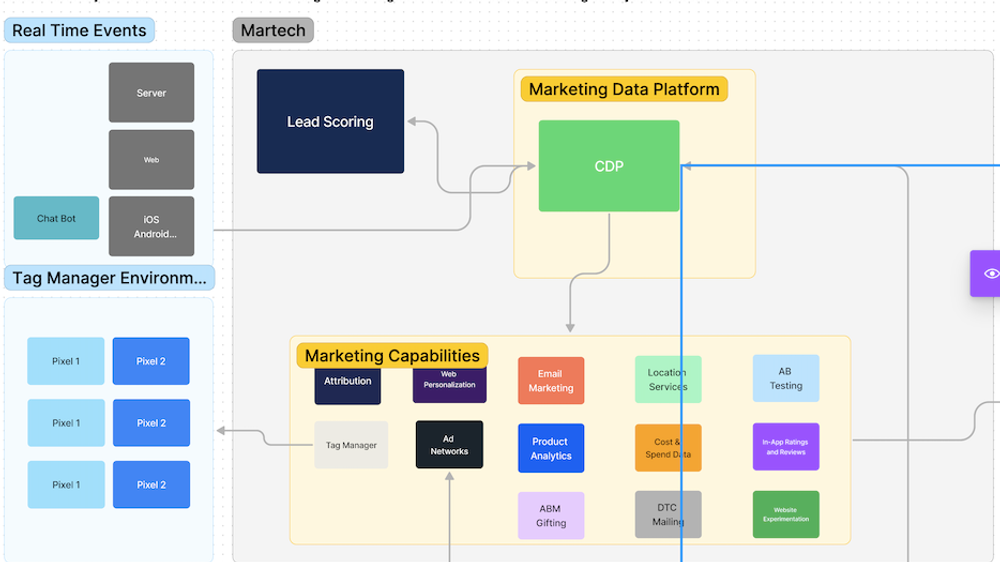
Task: Select the Martech section label
Action: (273, 31)
